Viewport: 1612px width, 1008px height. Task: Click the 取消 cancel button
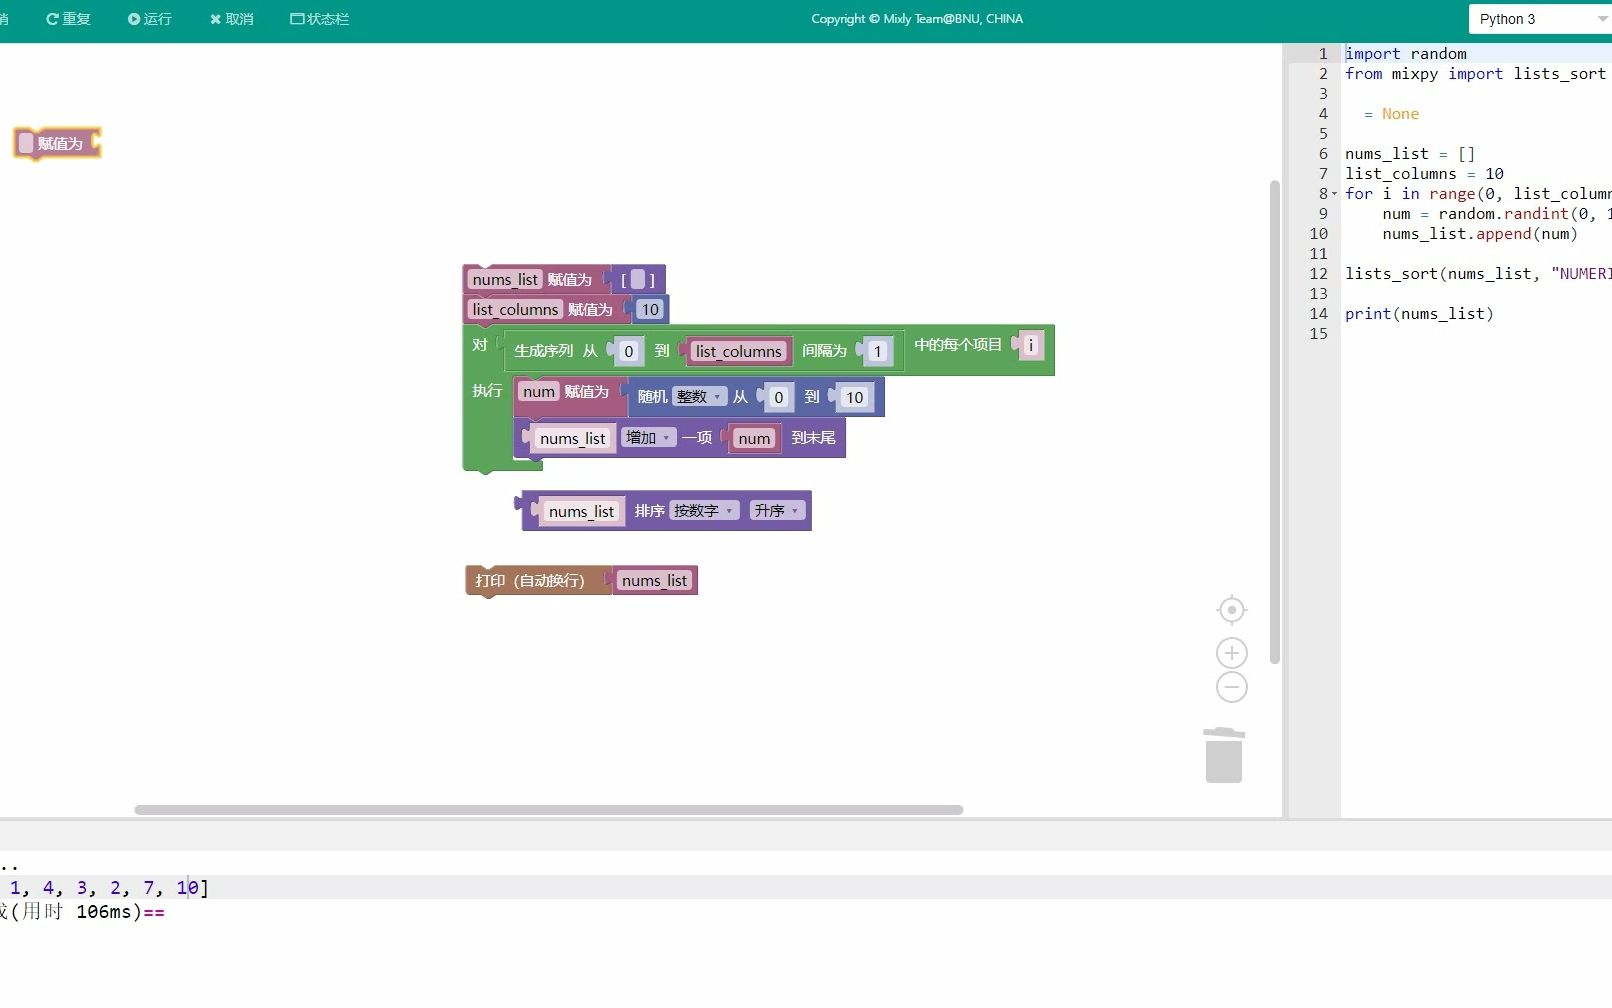tap(231, 19)
